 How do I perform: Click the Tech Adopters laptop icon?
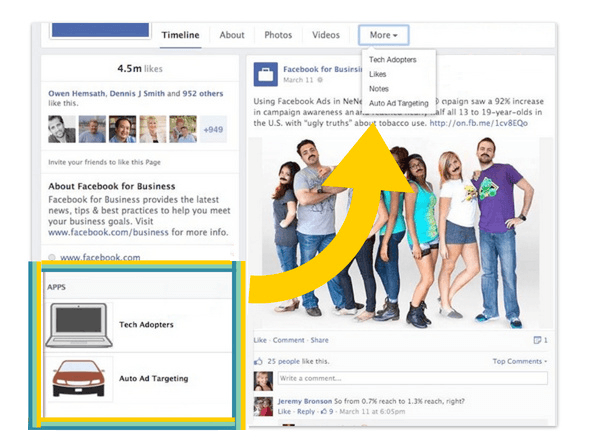click(x=79, y=325)
